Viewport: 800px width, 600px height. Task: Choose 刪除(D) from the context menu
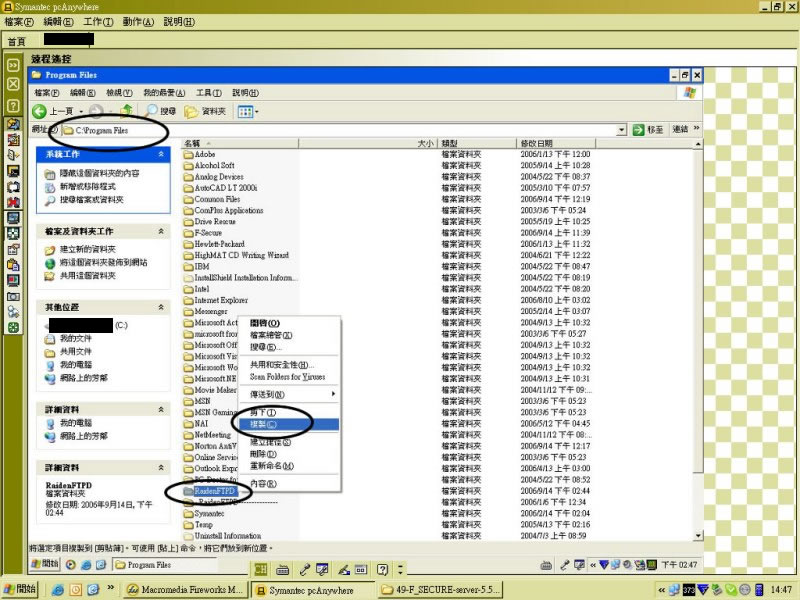point(288,454)
